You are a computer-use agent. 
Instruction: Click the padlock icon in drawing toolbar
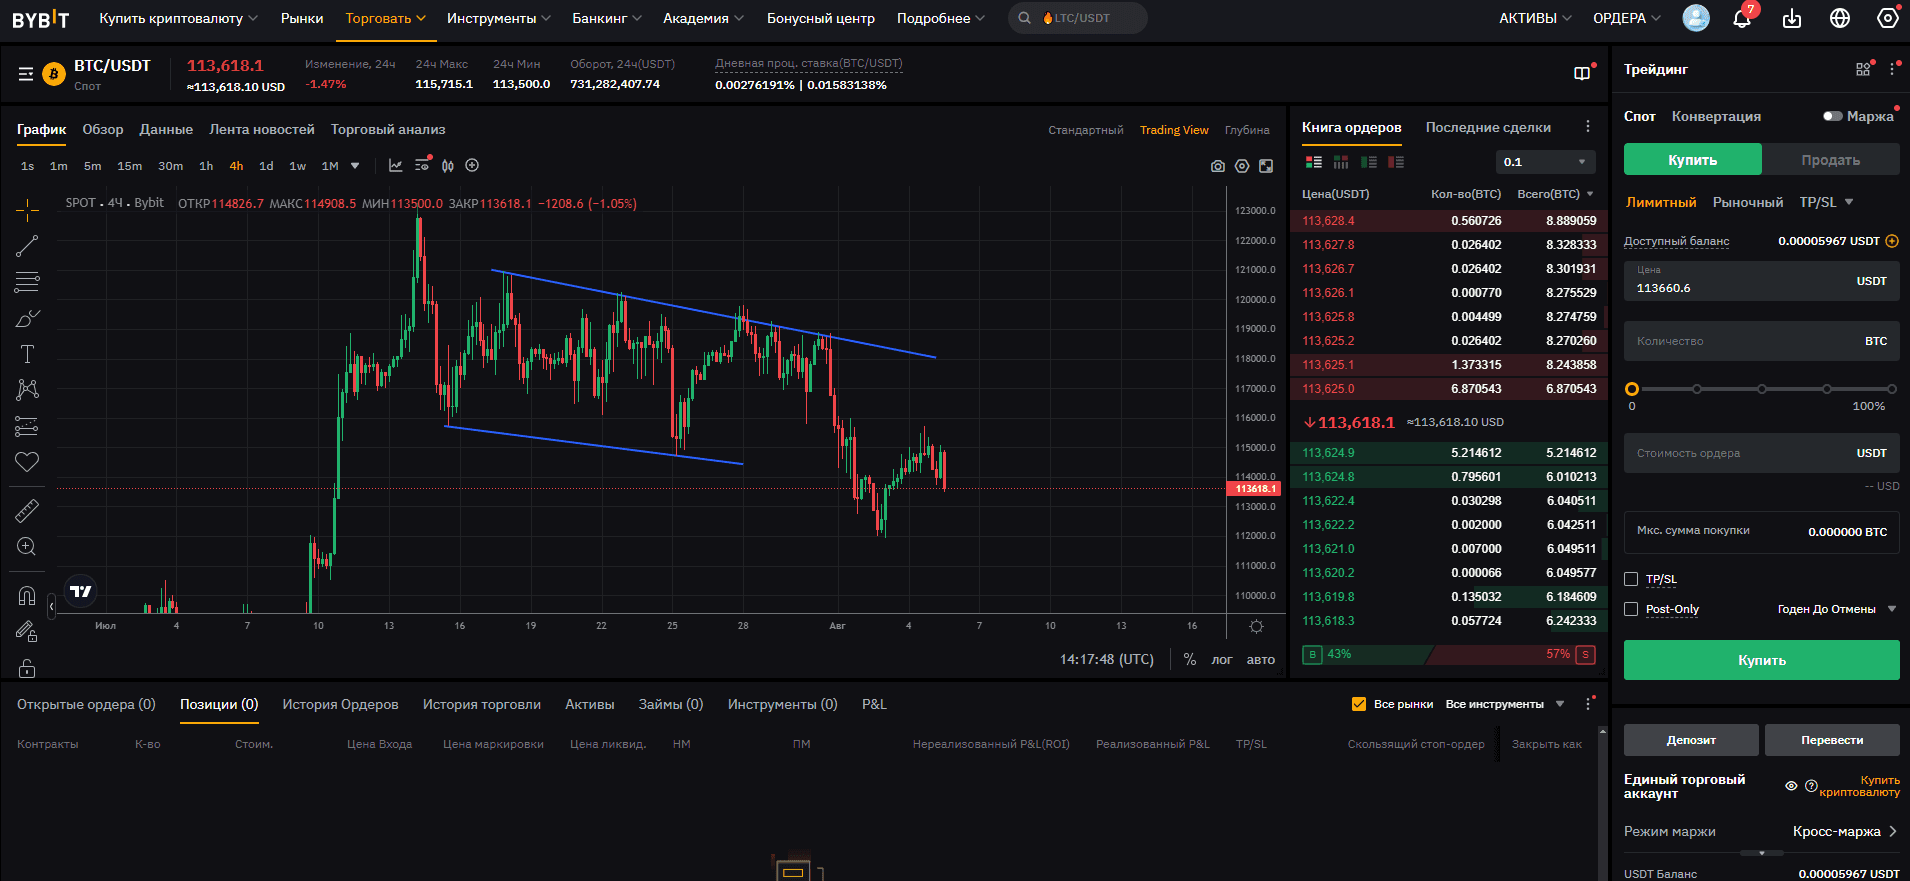(27, 667)
